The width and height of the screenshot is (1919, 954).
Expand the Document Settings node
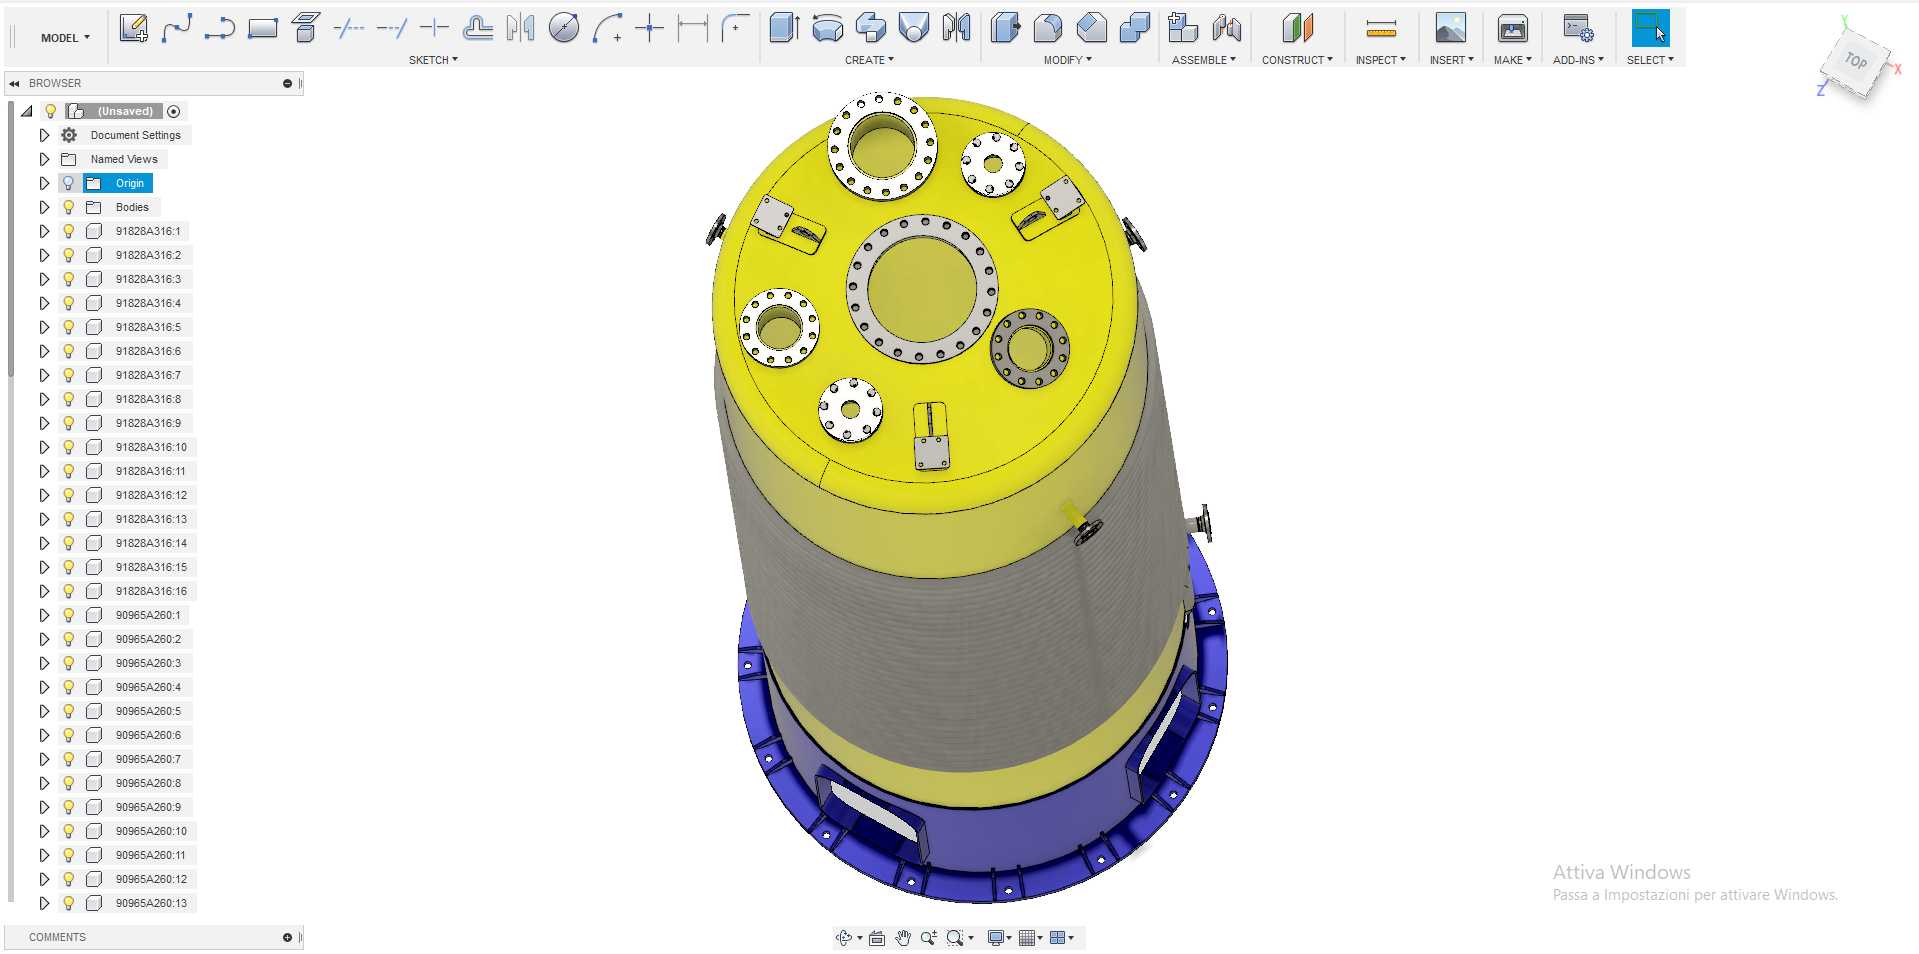tap(44, 135)
